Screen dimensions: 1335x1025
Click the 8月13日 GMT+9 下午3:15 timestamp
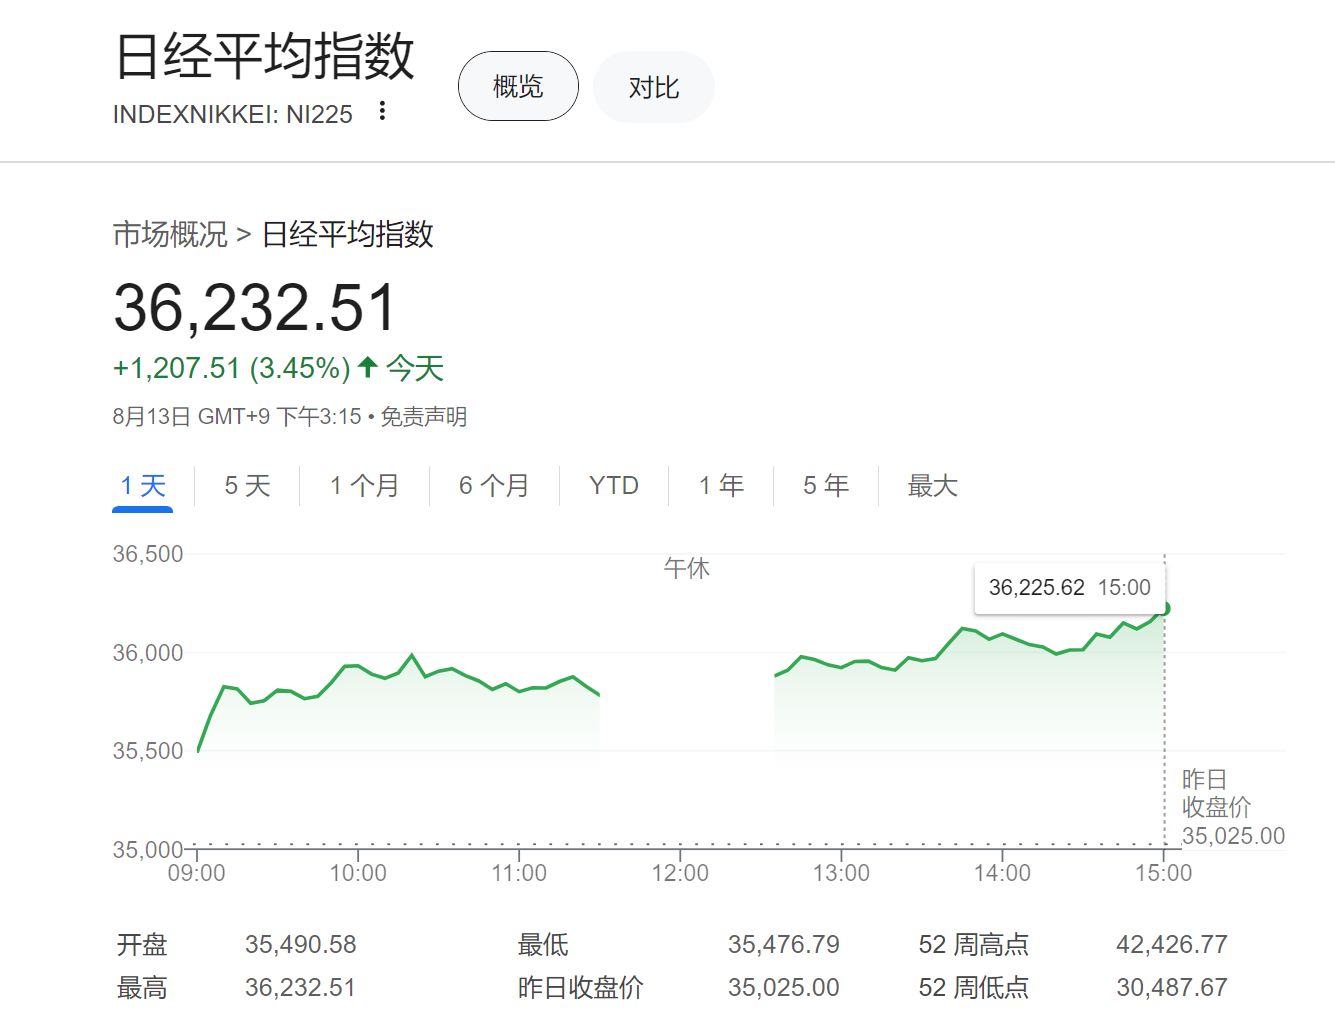click(x=237, y=416)
